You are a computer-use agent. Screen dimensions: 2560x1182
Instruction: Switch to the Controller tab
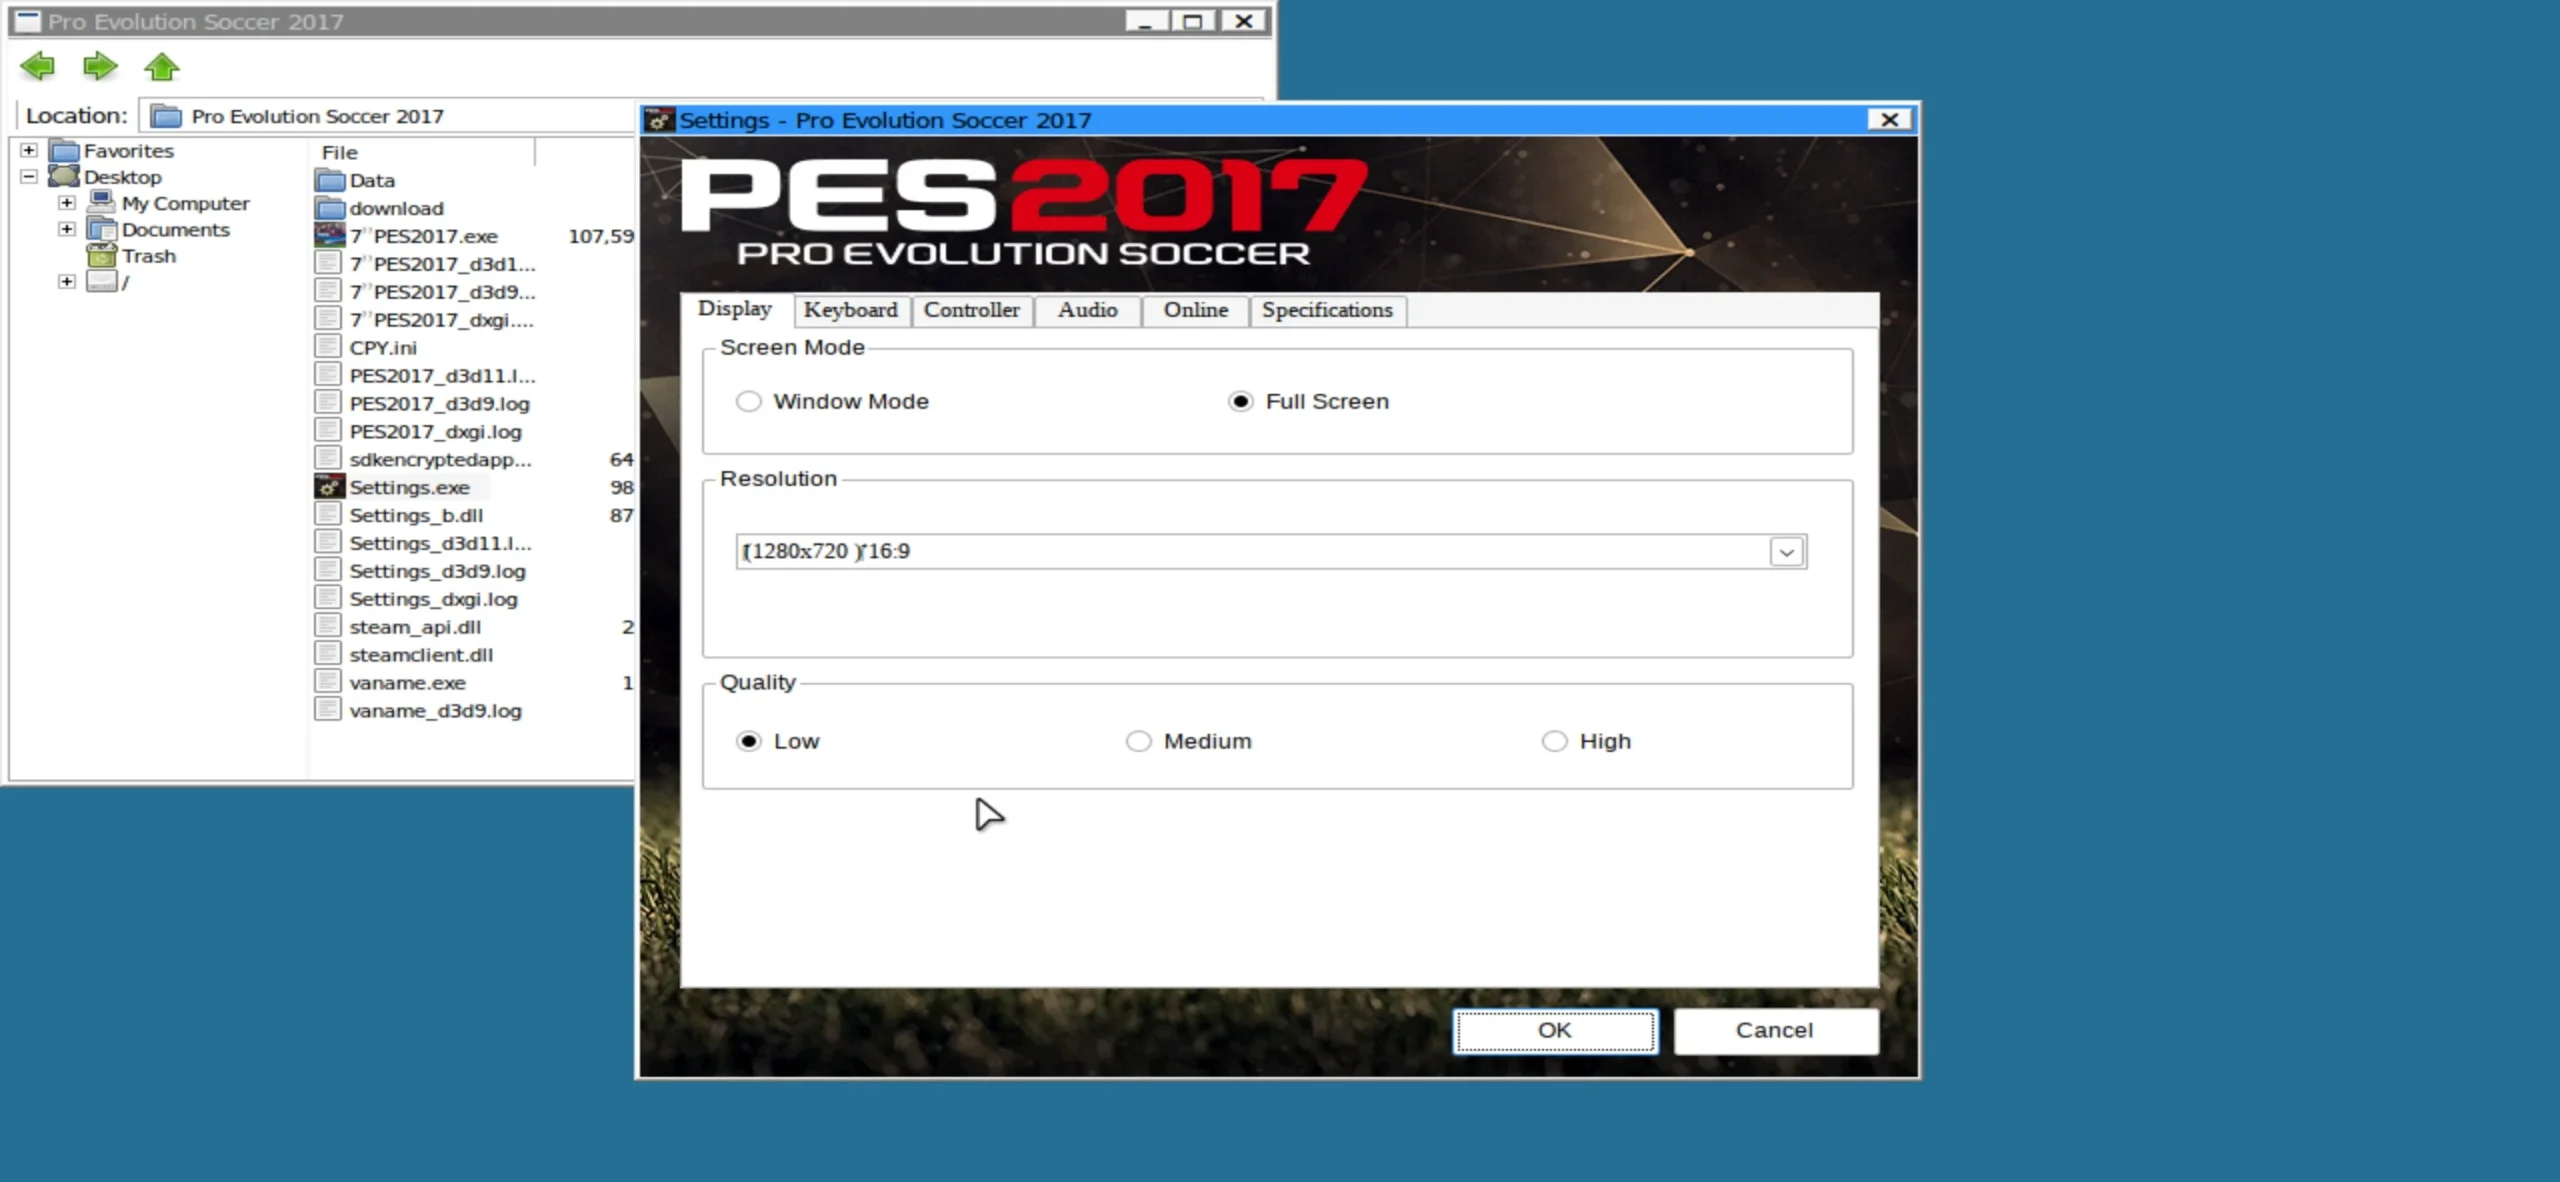(x=972, y=310)
